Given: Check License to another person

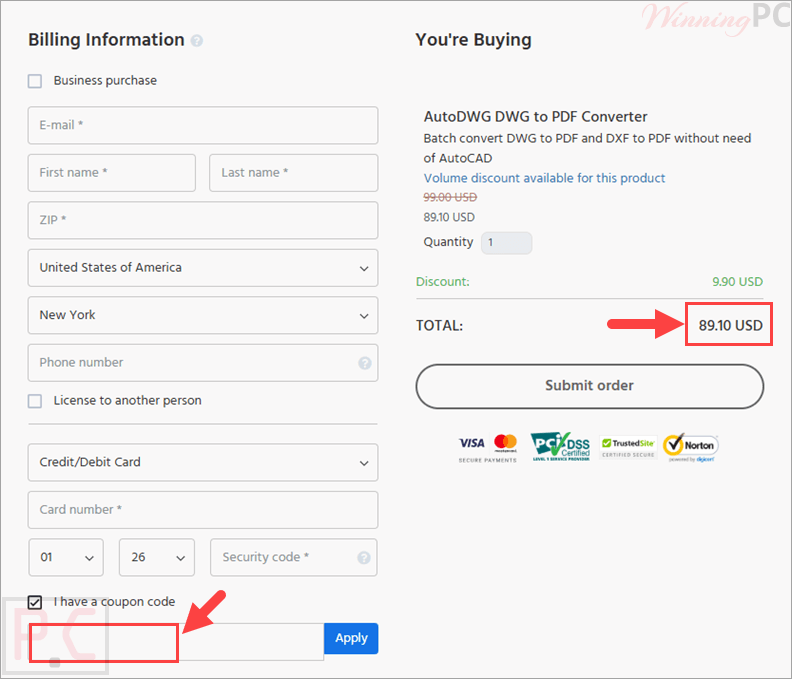Looking at the screenshot, I should point(35,401).
